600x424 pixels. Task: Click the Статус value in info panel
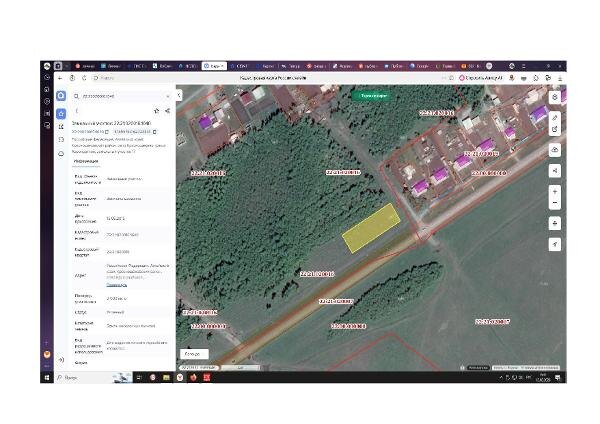click(116, 312)
